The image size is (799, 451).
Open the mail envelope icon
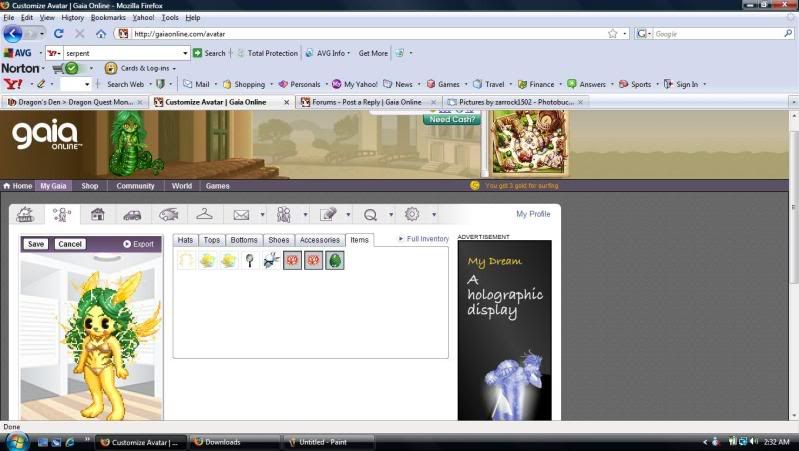pos(241,215)
